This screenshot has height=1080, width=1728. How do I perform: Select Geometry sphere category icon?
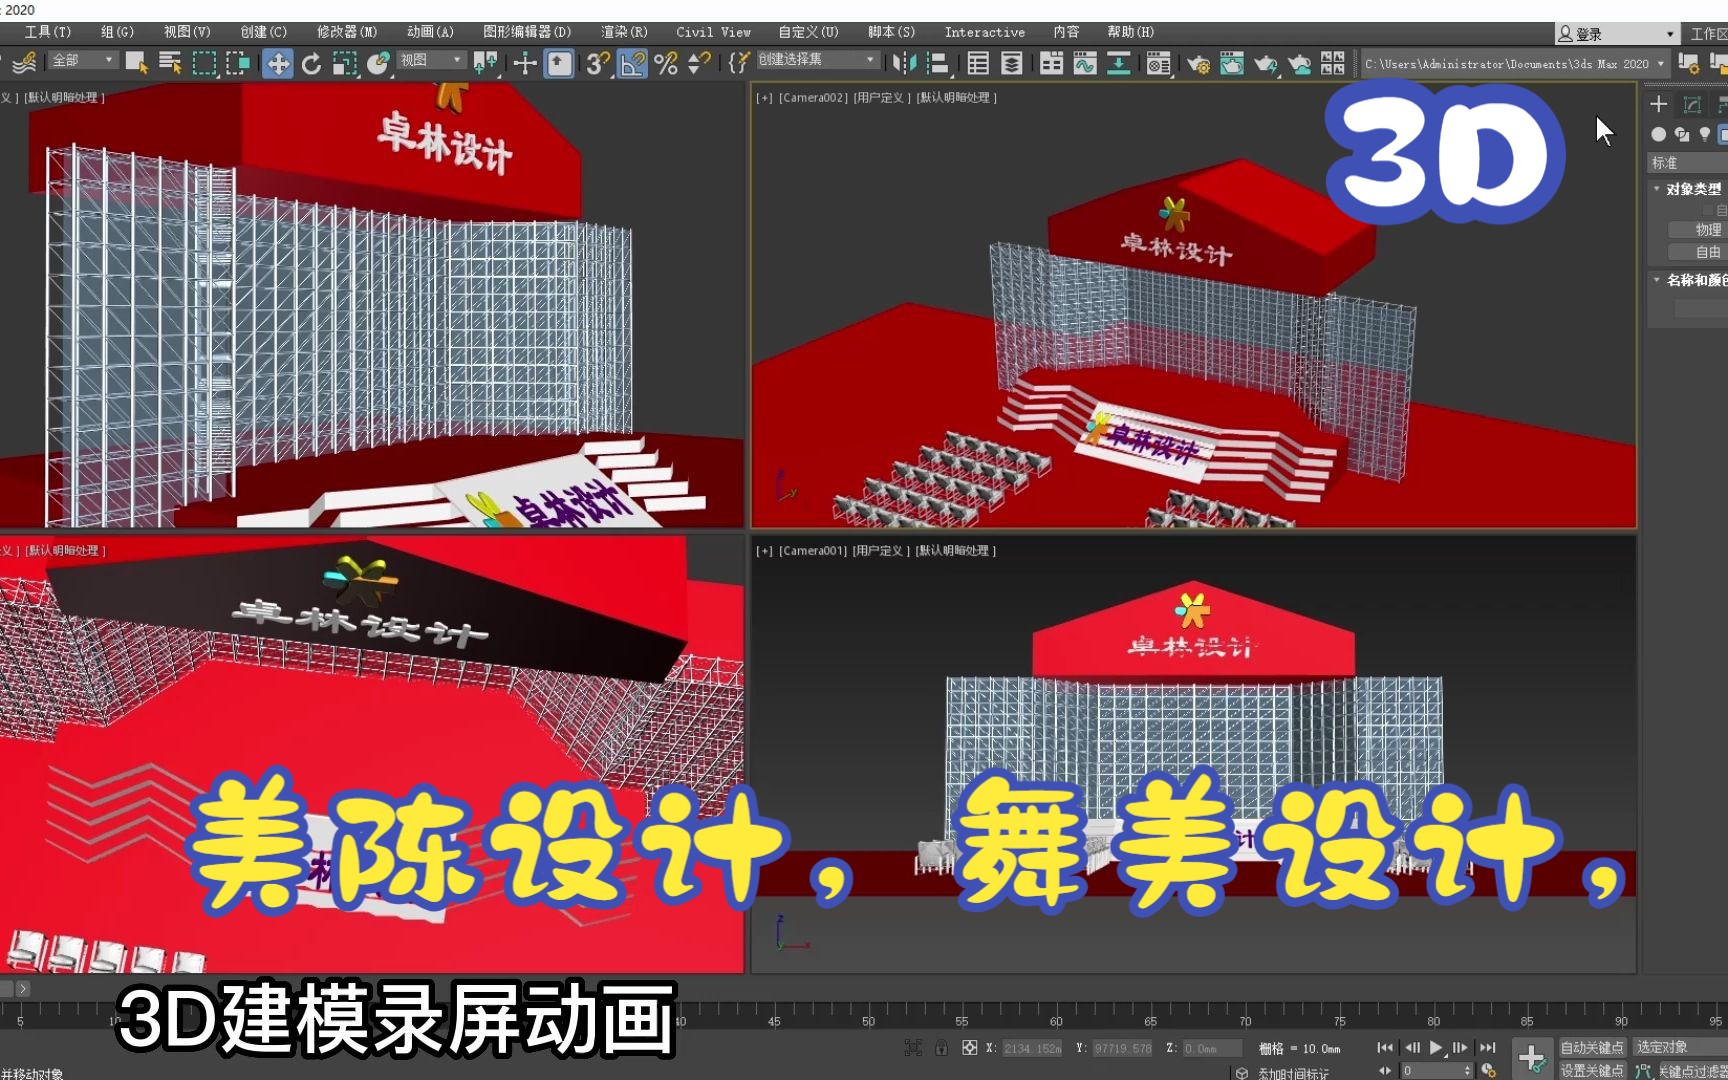coord(1658,134)
